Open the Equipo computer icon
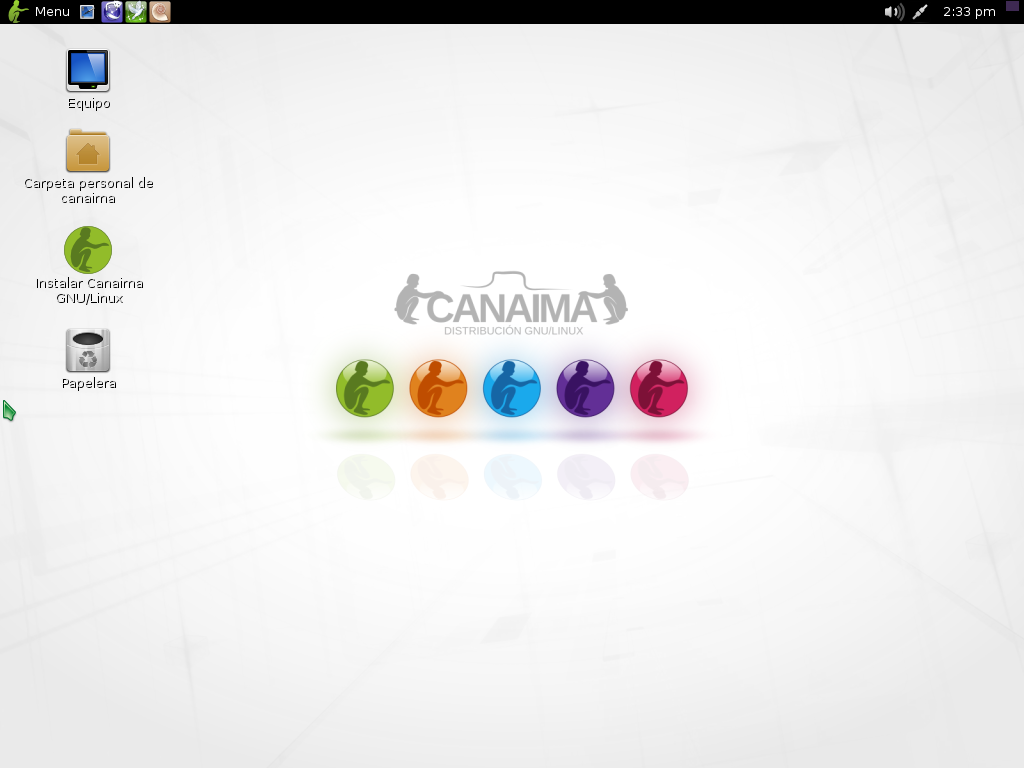This screenshot has height=768, width=1024. click(x=88, y=70)
